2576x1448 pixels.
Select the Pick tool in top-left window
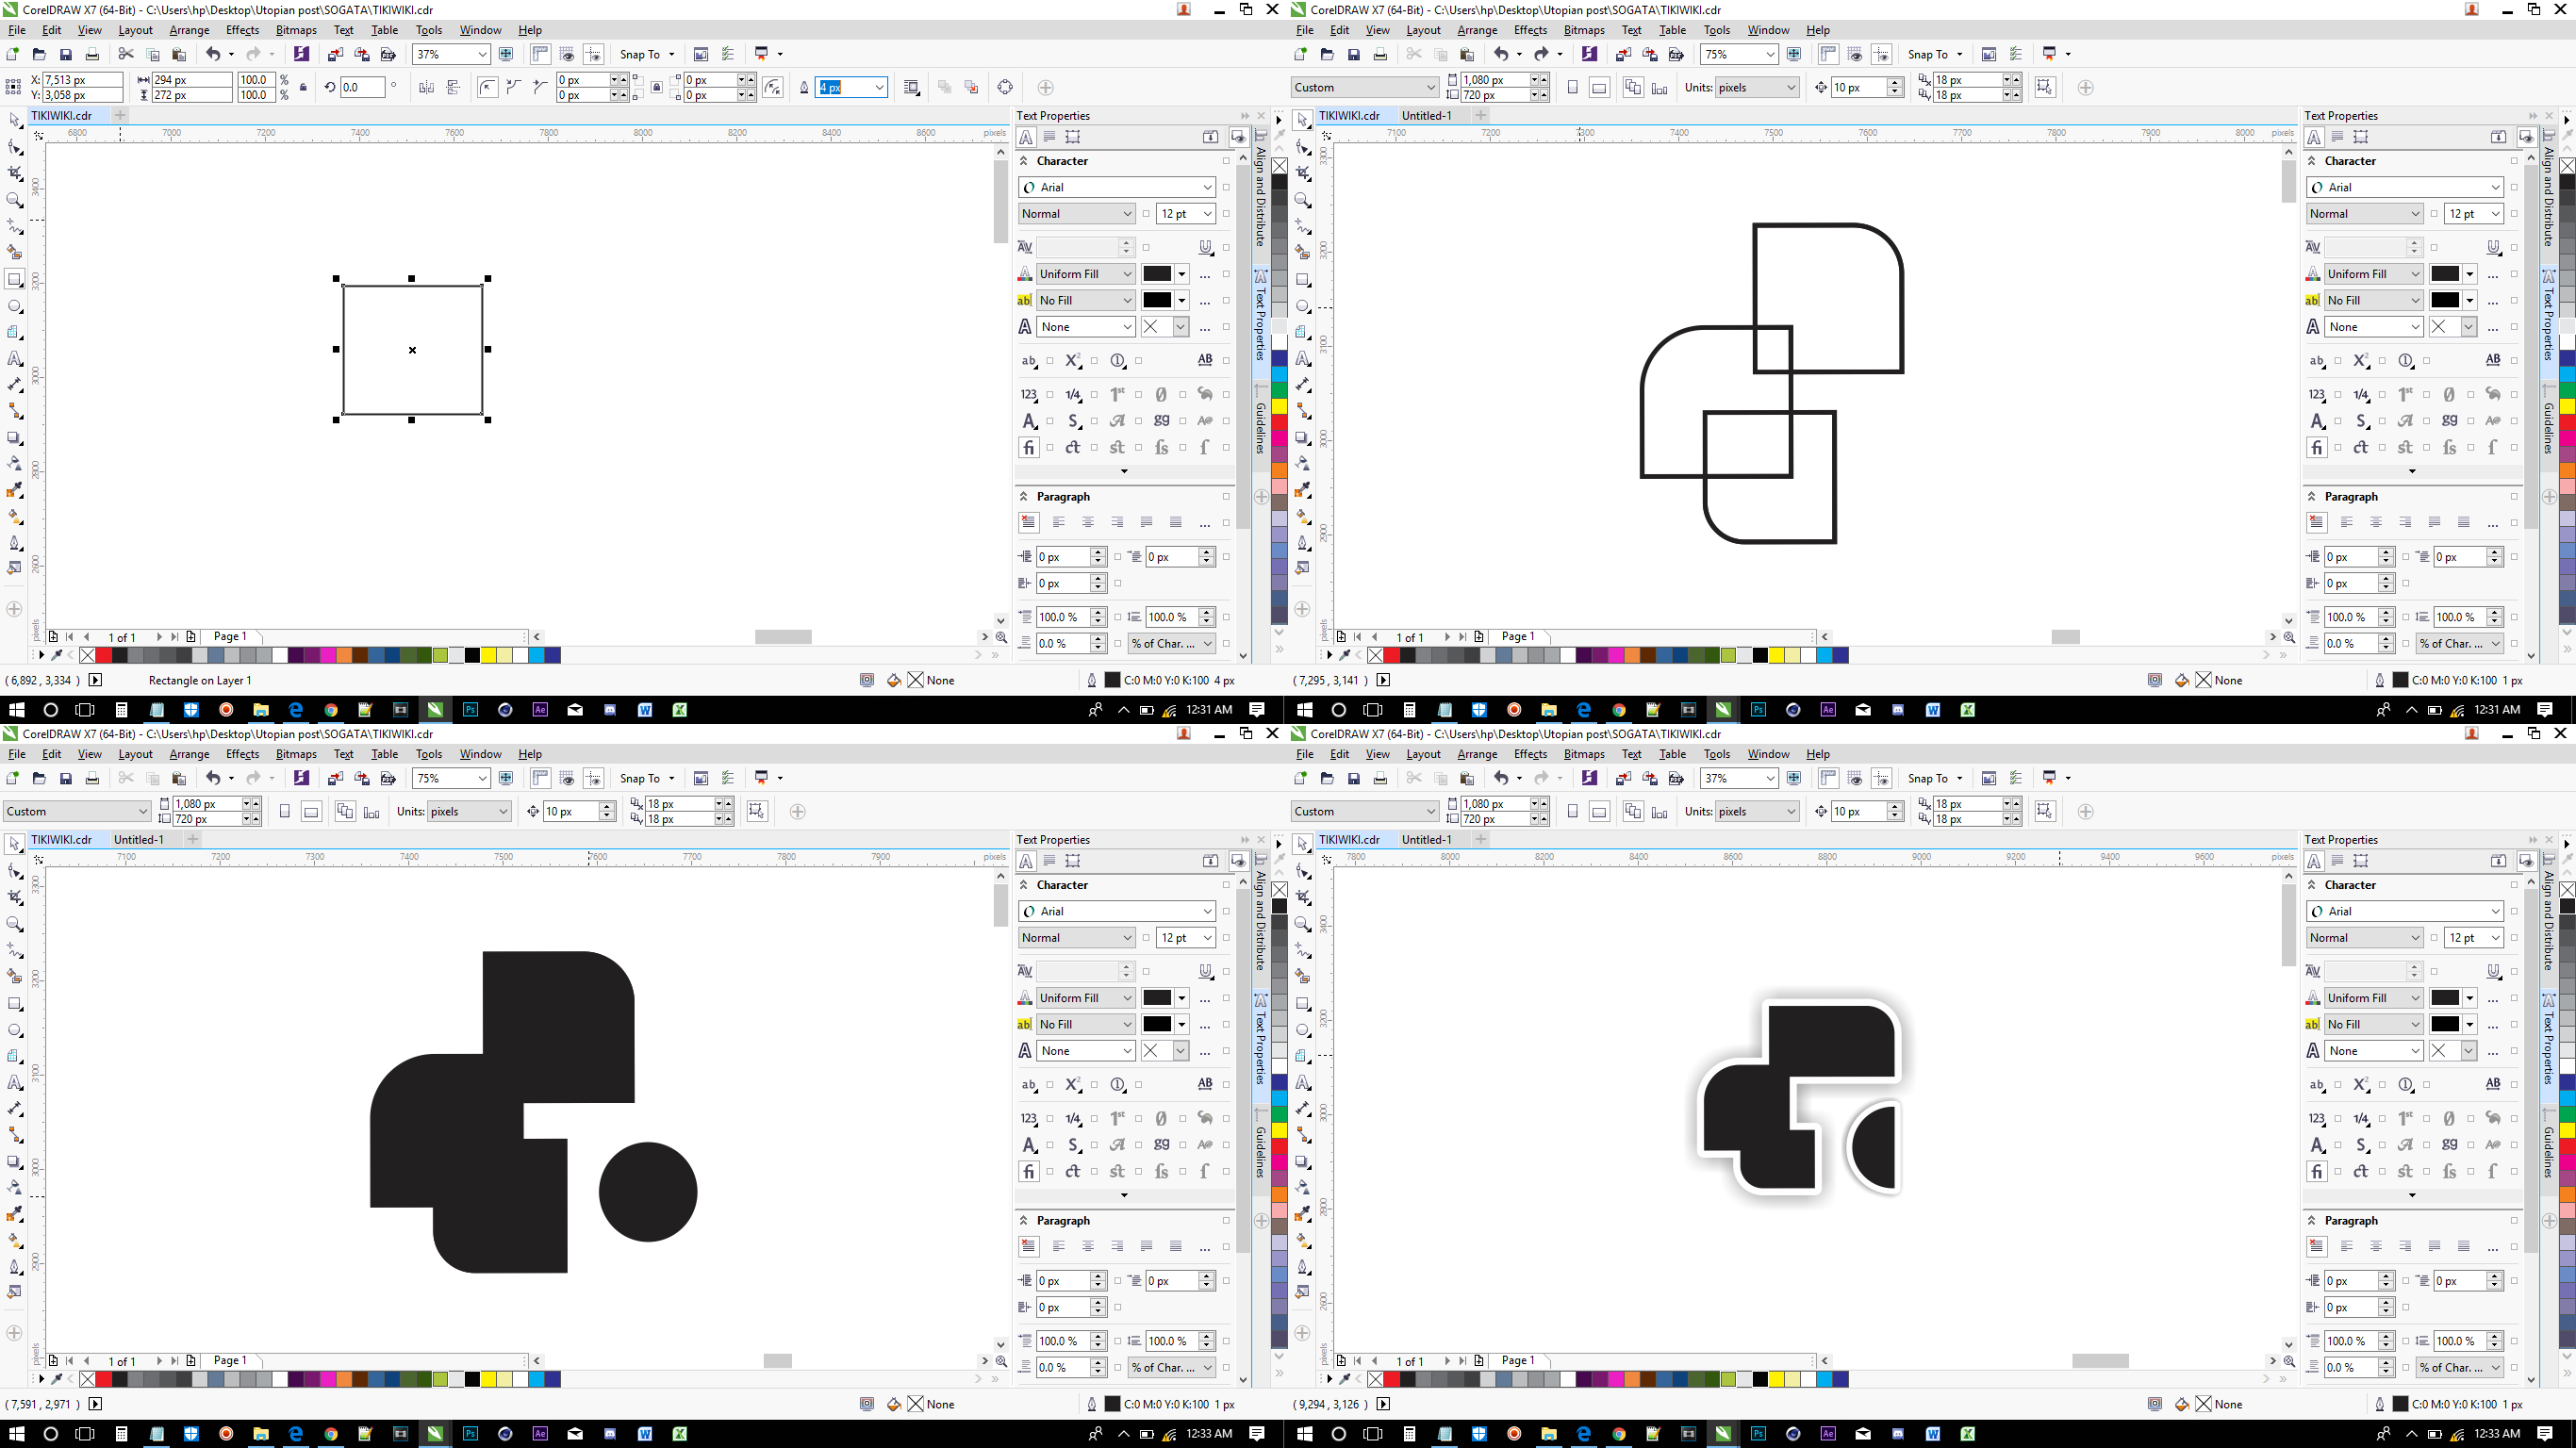pyautogui.click(x=15, y=120)
